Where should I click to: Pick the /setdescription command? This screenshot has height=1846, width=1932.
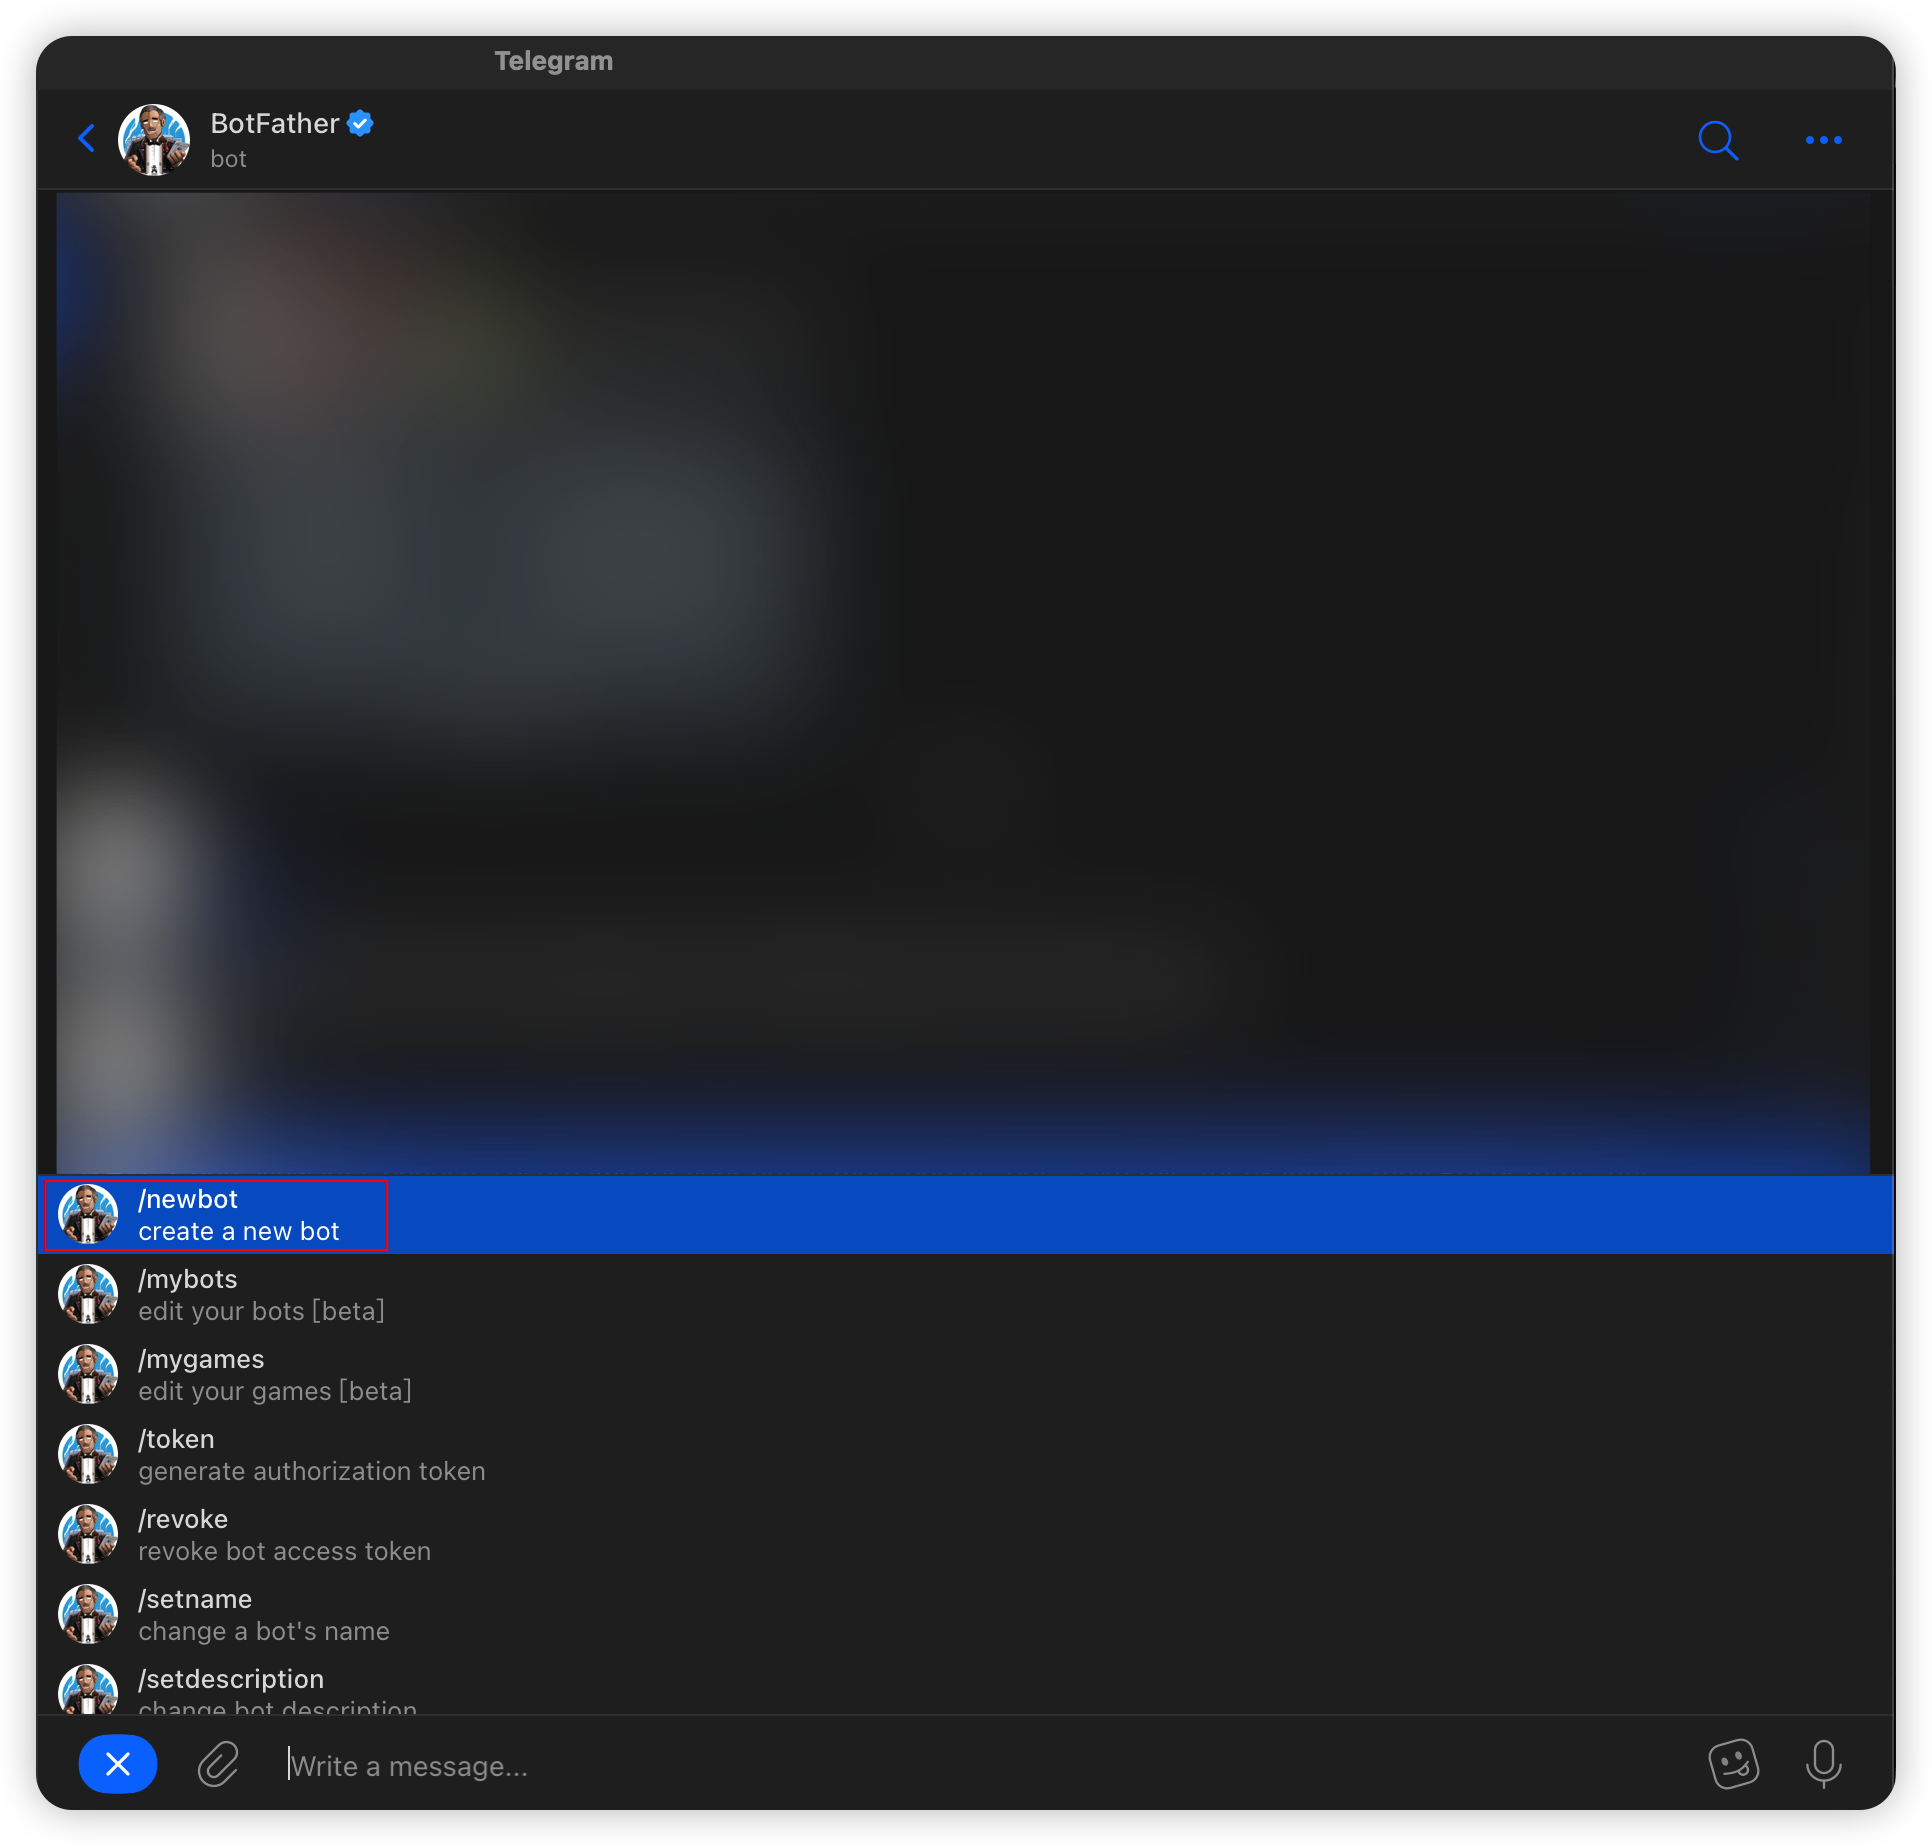pyautogui.click(x=966, y=1685)
